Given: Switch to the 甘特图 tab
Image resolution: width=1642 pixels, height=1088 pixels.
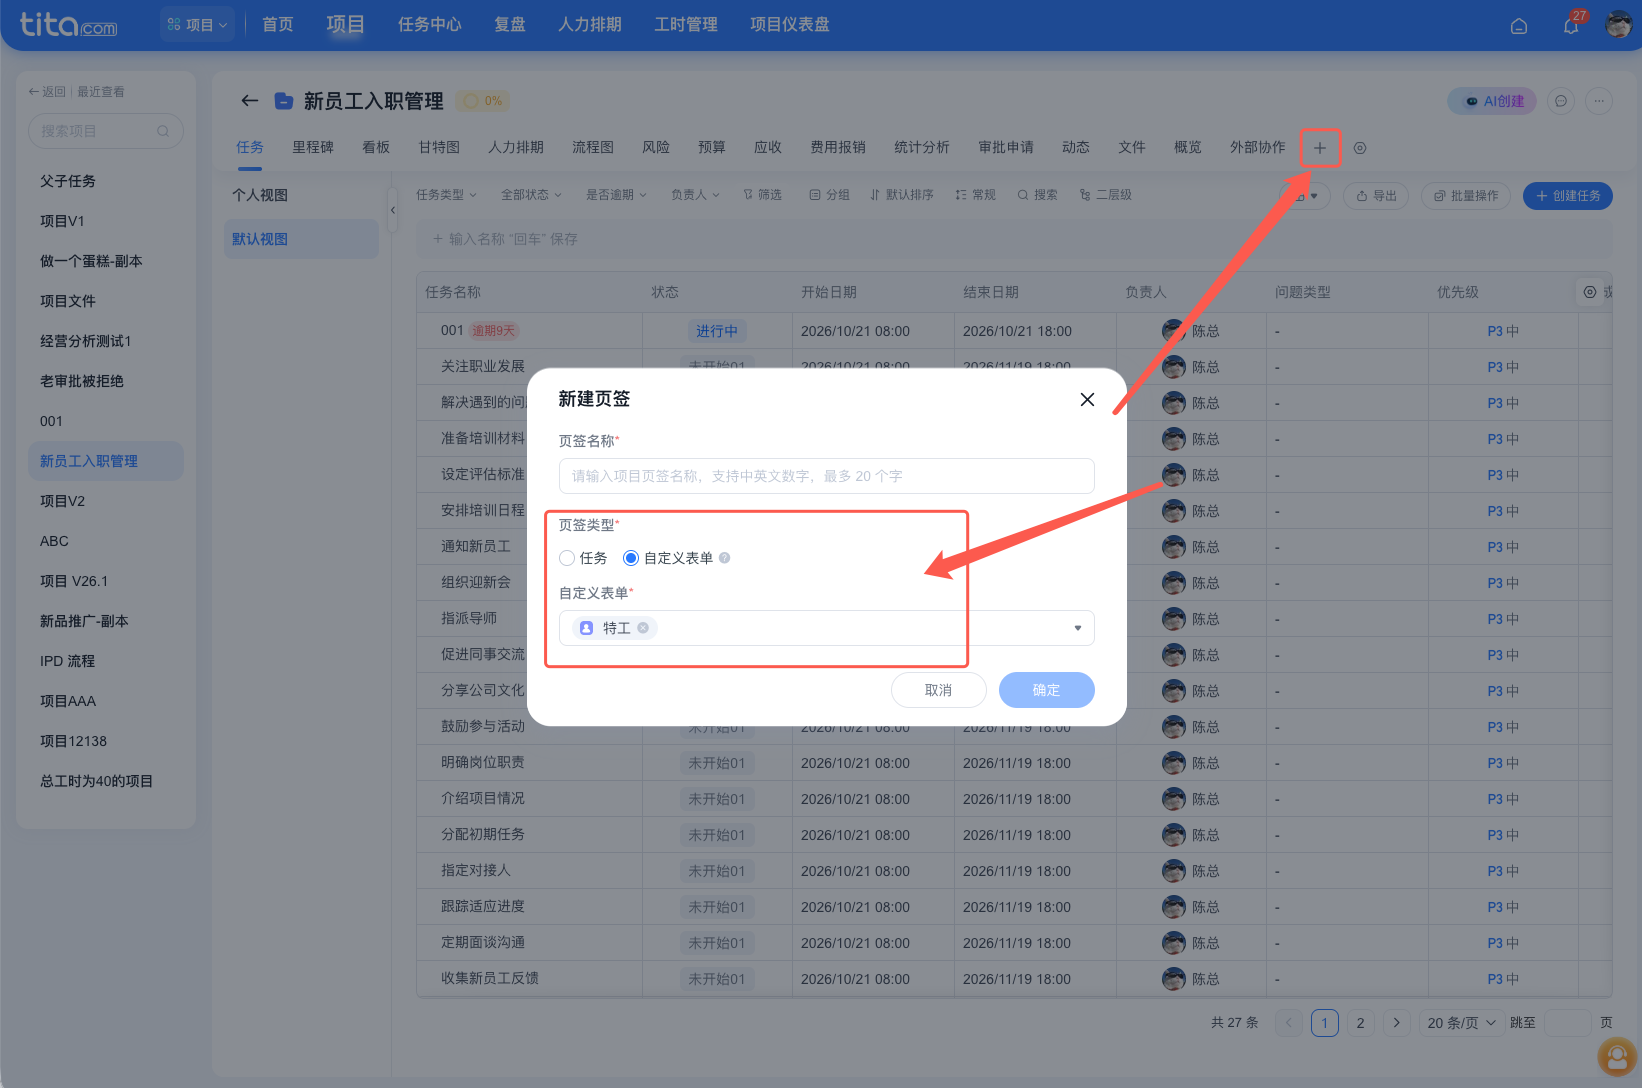Looking at the screenshot, I should point(439,147).
